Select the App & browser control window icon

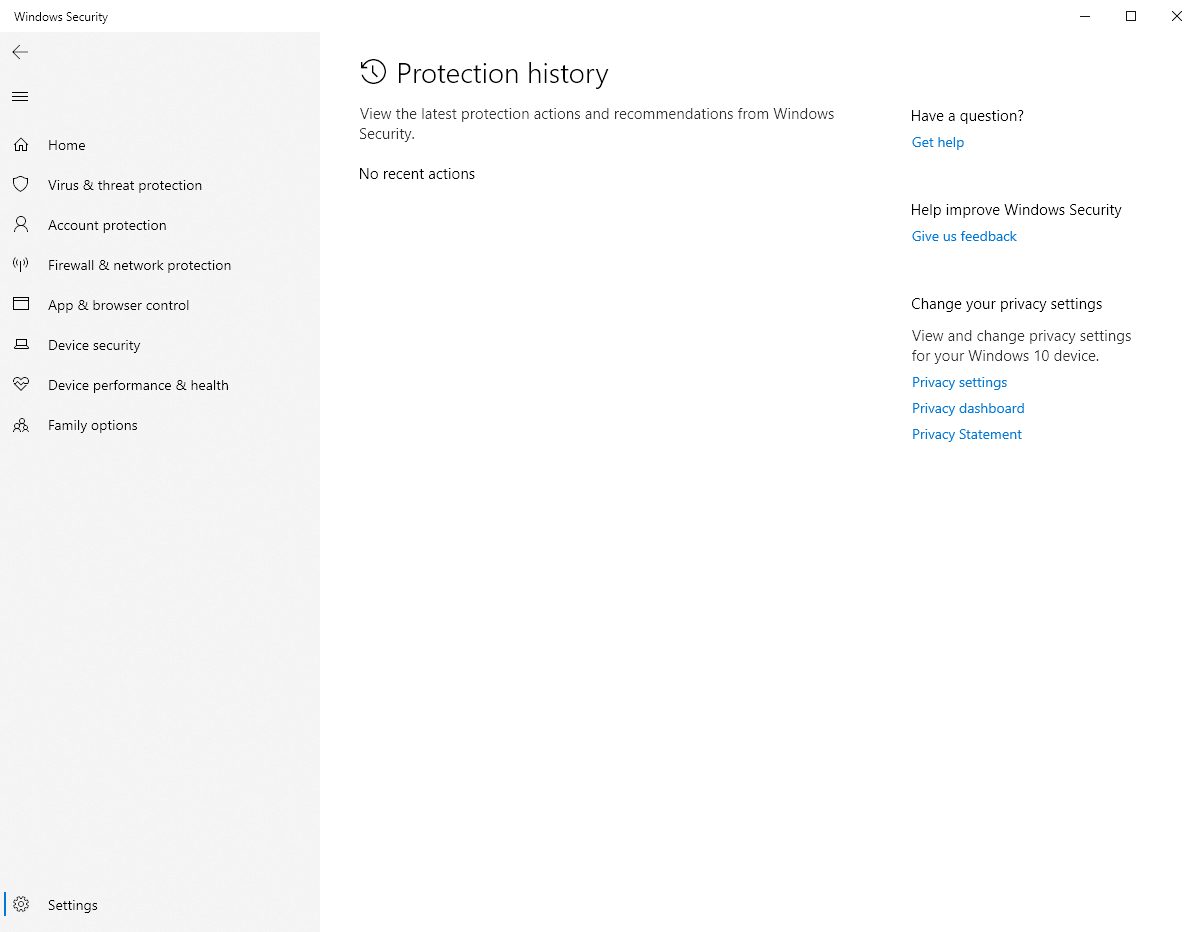(x=21, y=305)
